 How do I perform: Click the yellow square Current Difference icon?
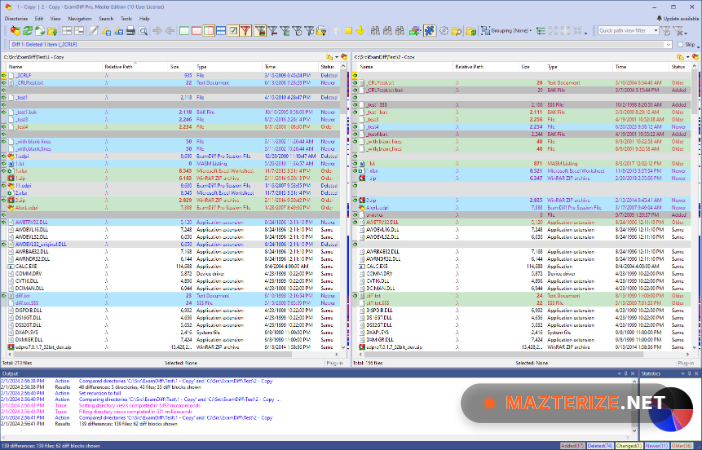pos(348,30)
